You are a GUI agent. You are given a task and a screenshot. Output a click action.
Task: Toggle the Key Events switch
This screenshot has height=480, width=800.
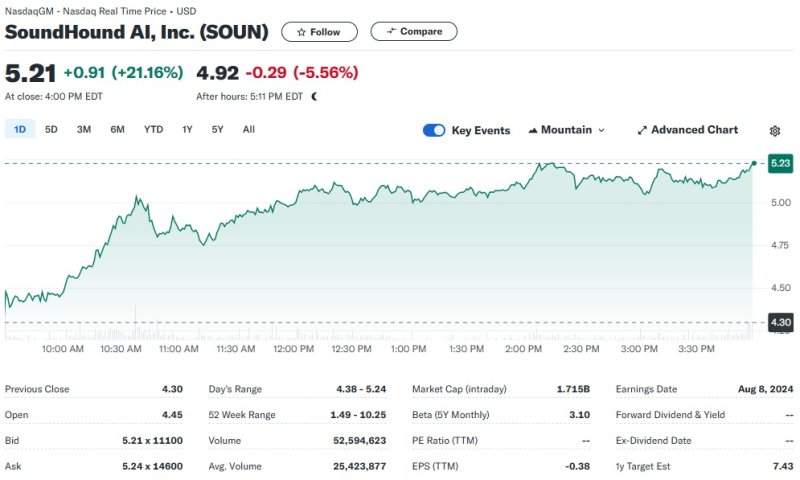point(434,130)
